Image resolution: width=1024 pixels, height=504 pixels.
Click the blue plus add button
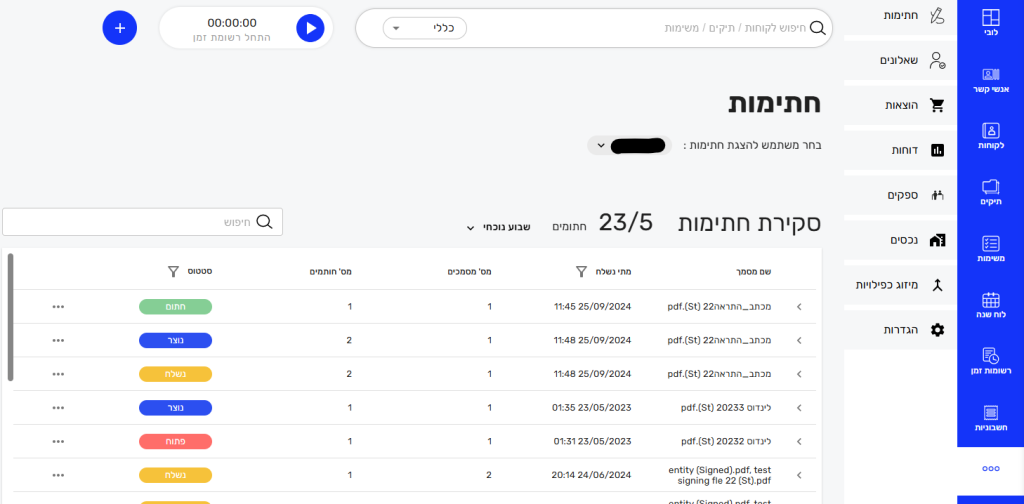click(120, 28)
